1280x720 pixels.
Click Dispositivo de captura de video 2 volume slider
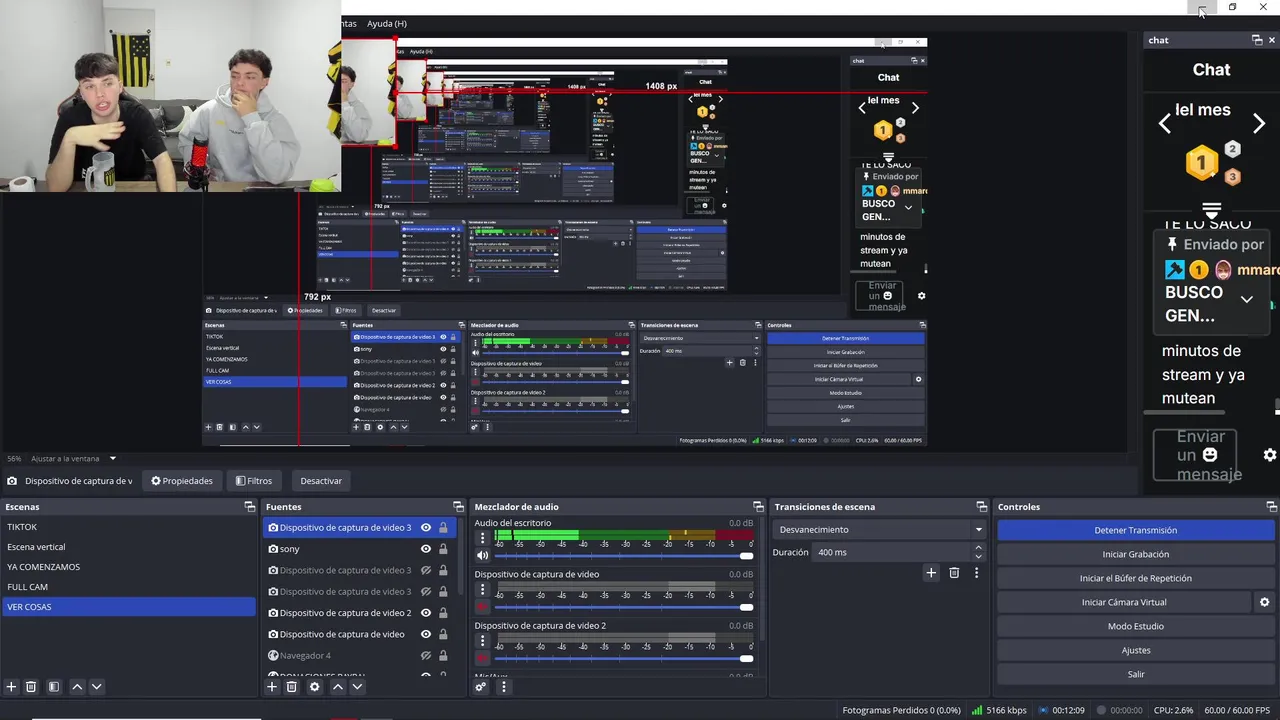[625, 658]
